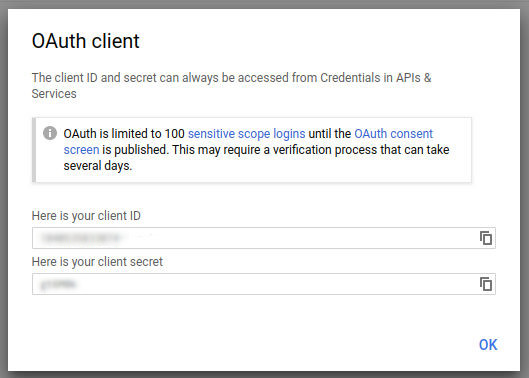The image size is (529, 378).
Task: Select the blurred client ID value
Action: tap(81, 238)
